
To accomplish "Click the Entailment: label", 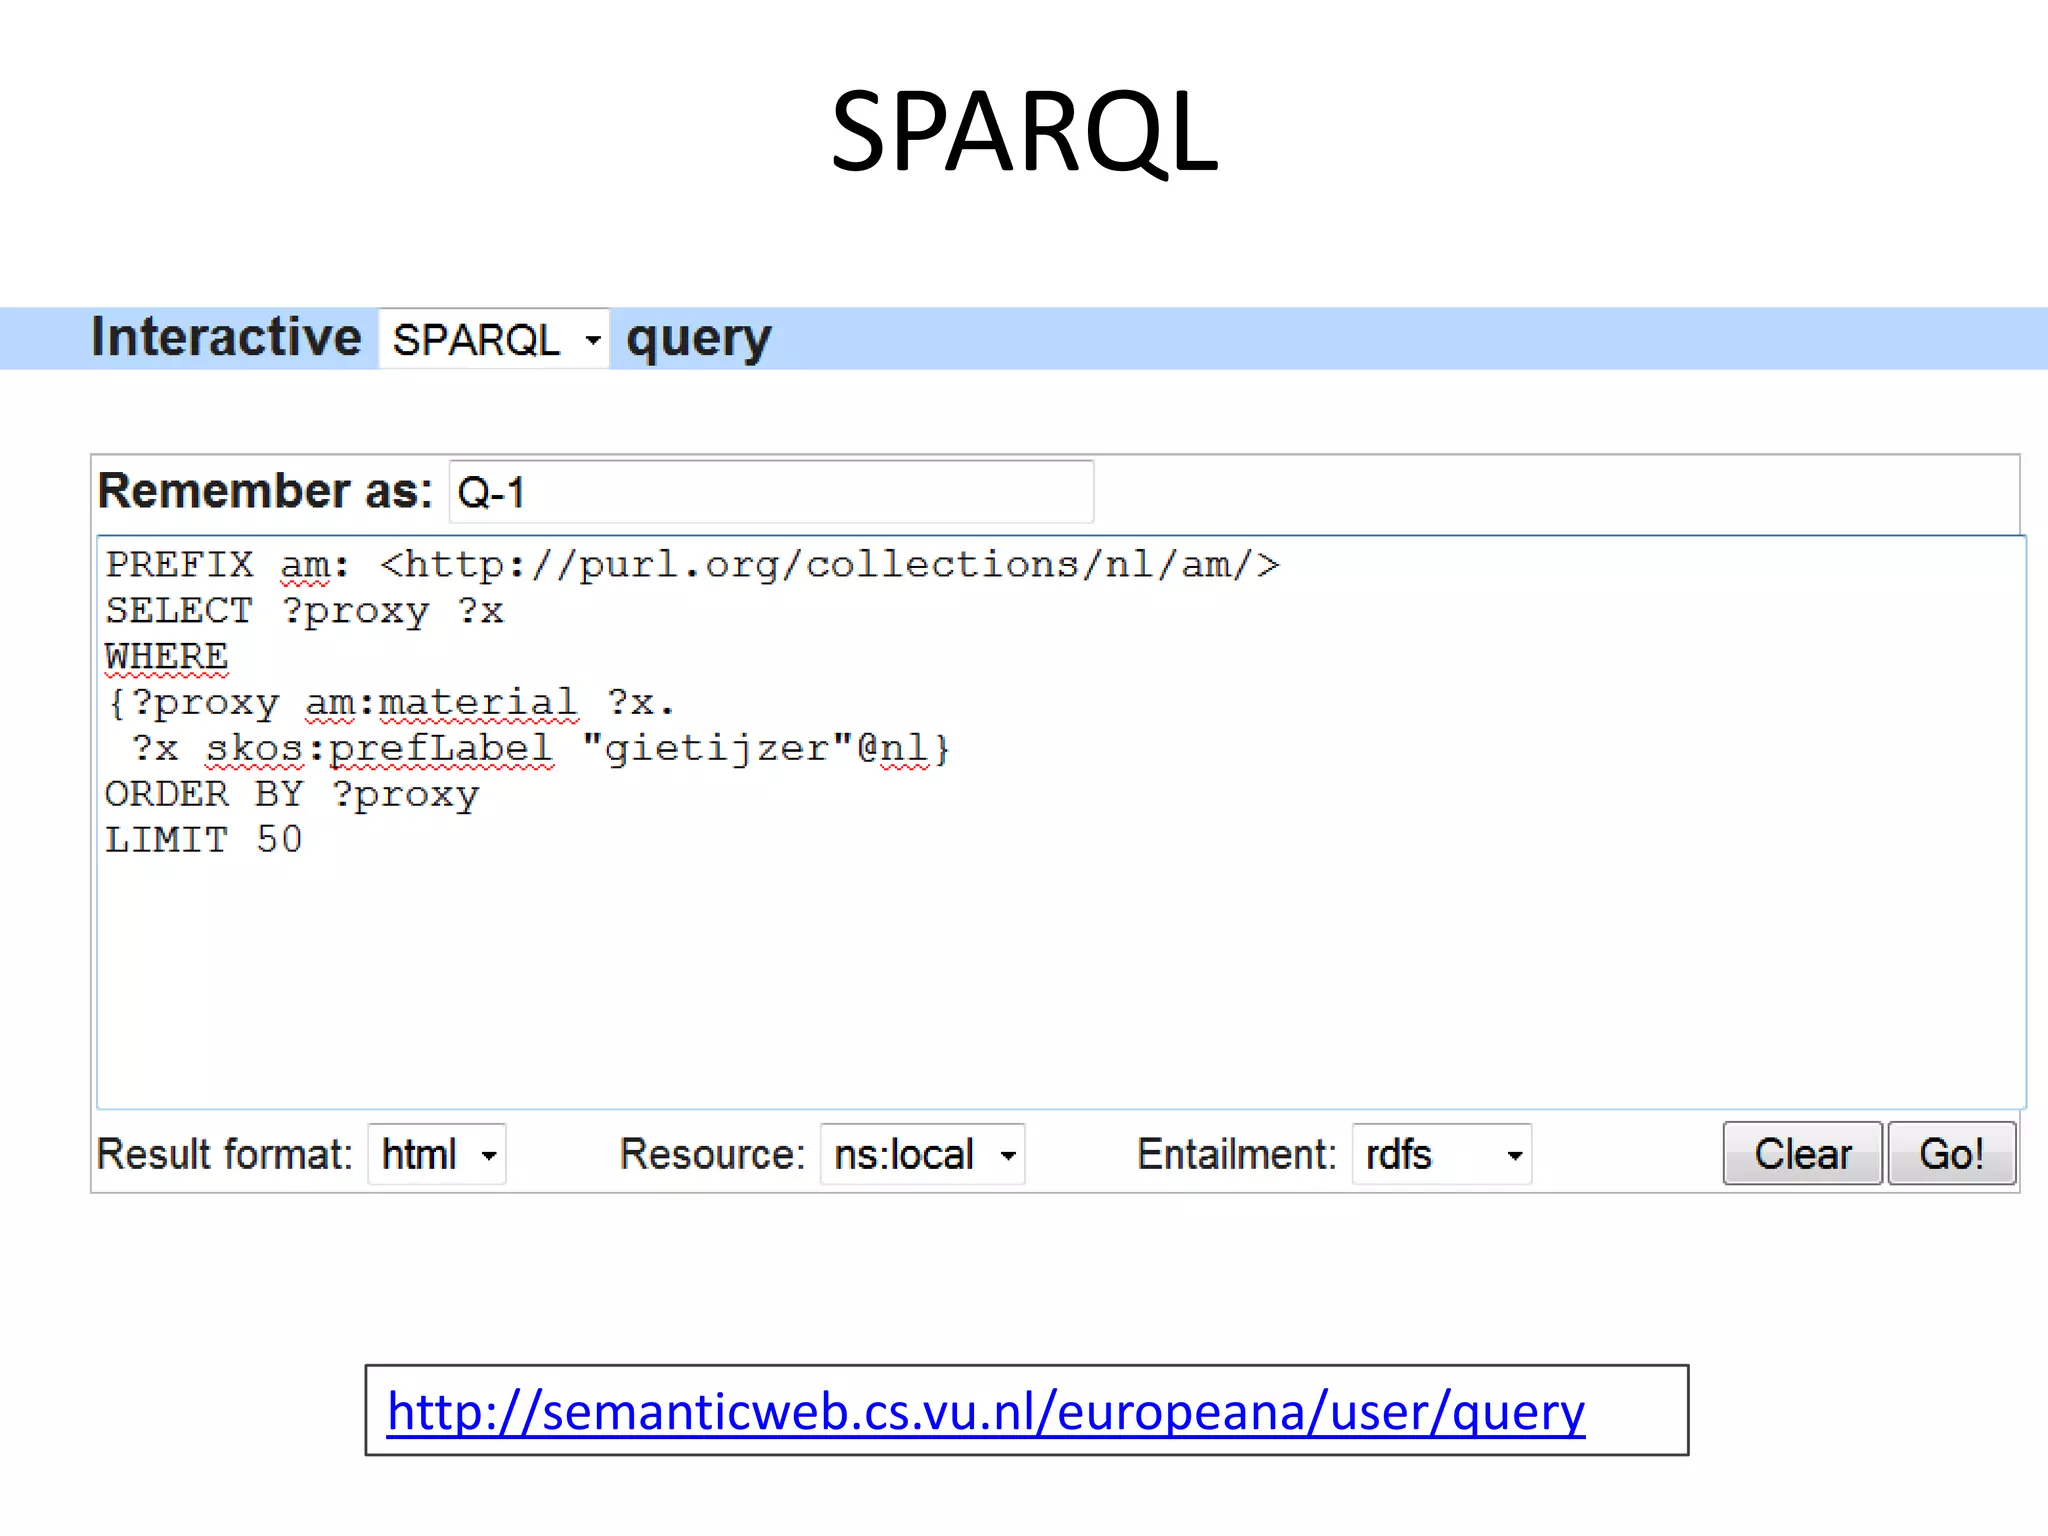I will 1236,1155.
